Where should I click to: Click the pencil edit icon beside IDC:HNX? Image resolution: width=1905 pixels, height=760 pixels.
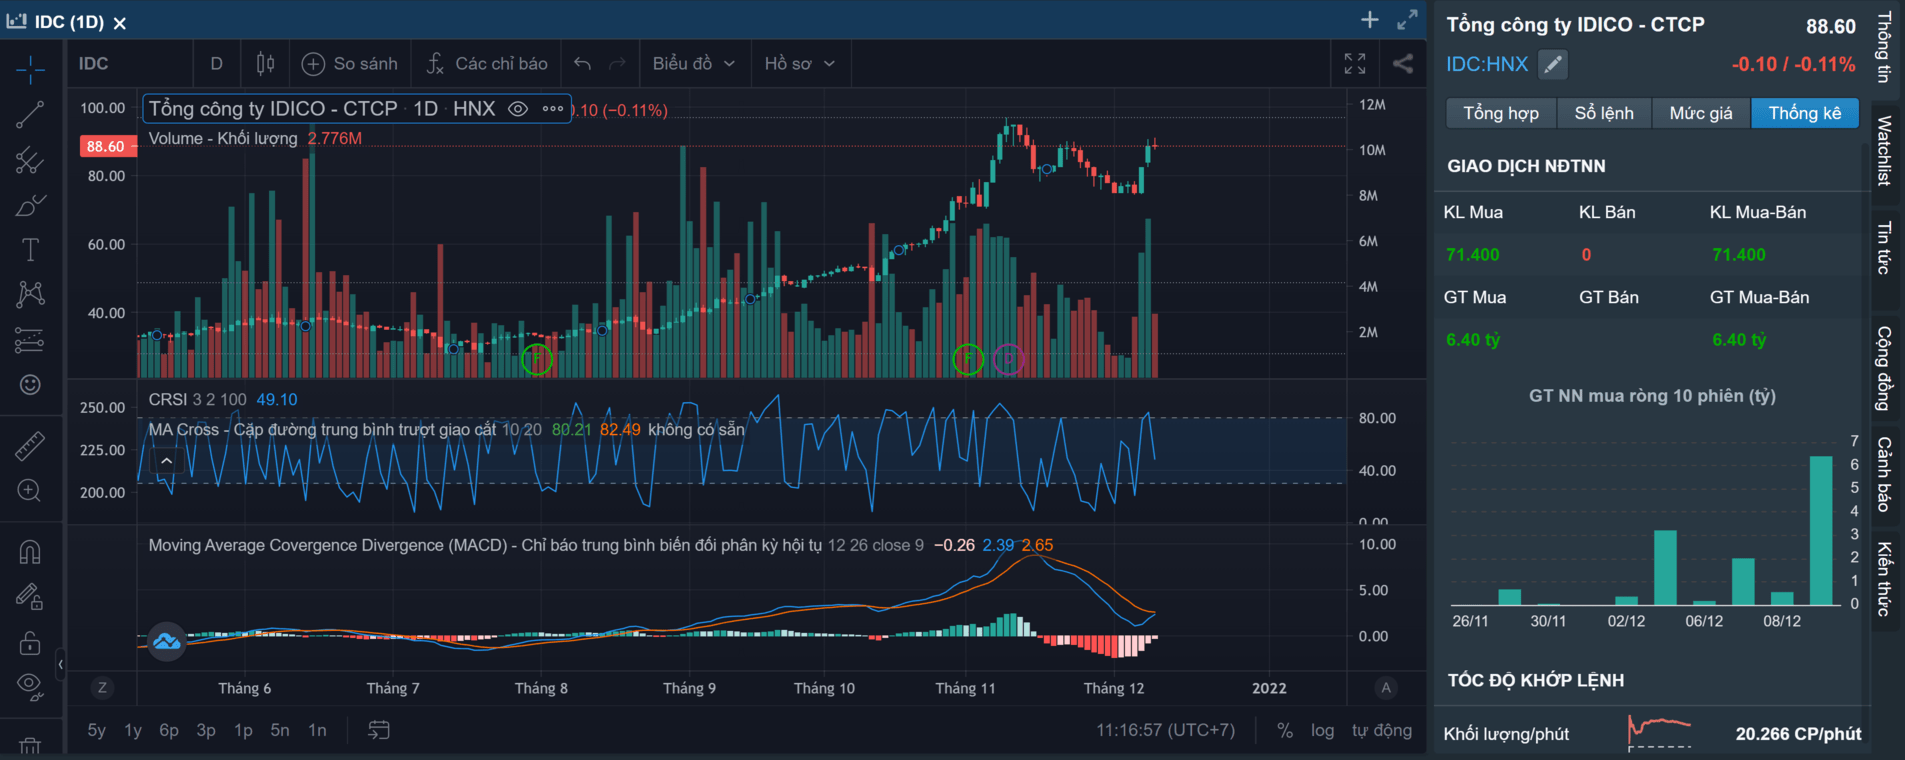point(1552,64)
